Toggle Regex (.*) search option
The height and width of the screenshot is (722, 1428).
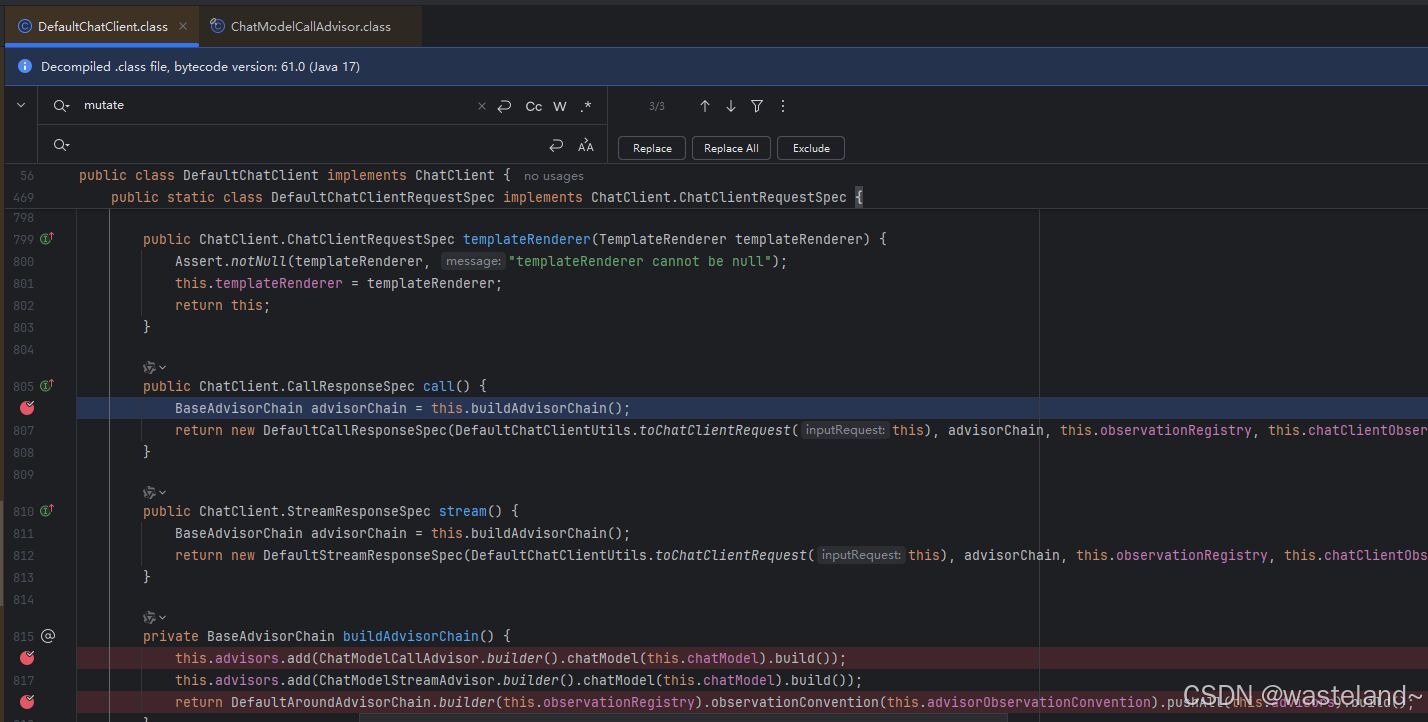(586, 106)
